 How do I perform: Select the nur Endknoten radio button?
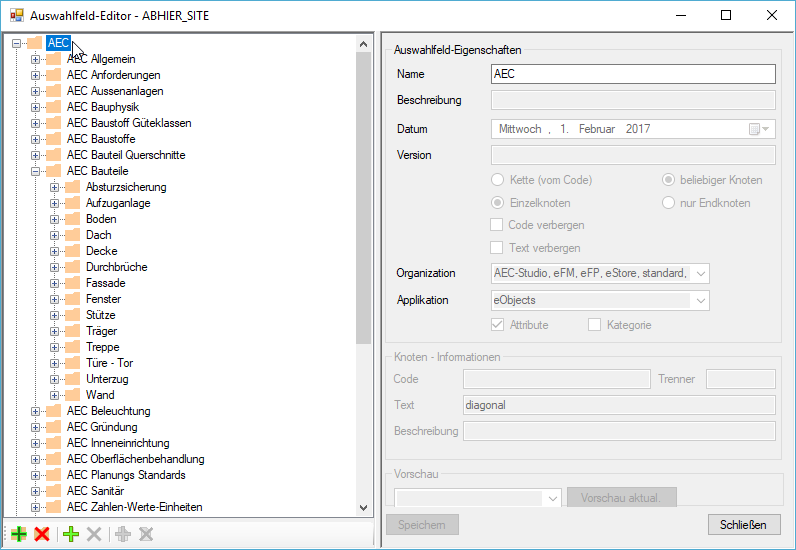668,203
